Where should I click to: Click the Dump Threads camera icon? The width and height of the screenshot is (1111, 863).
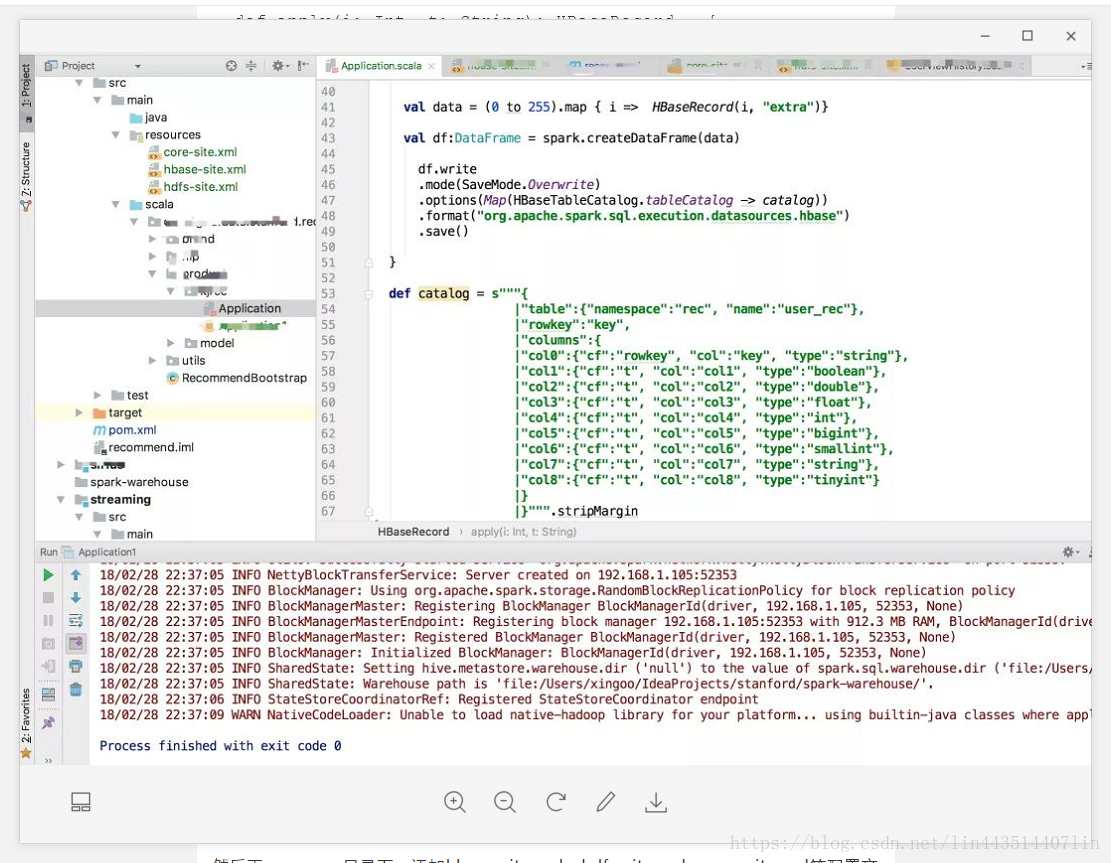(48, 643)
